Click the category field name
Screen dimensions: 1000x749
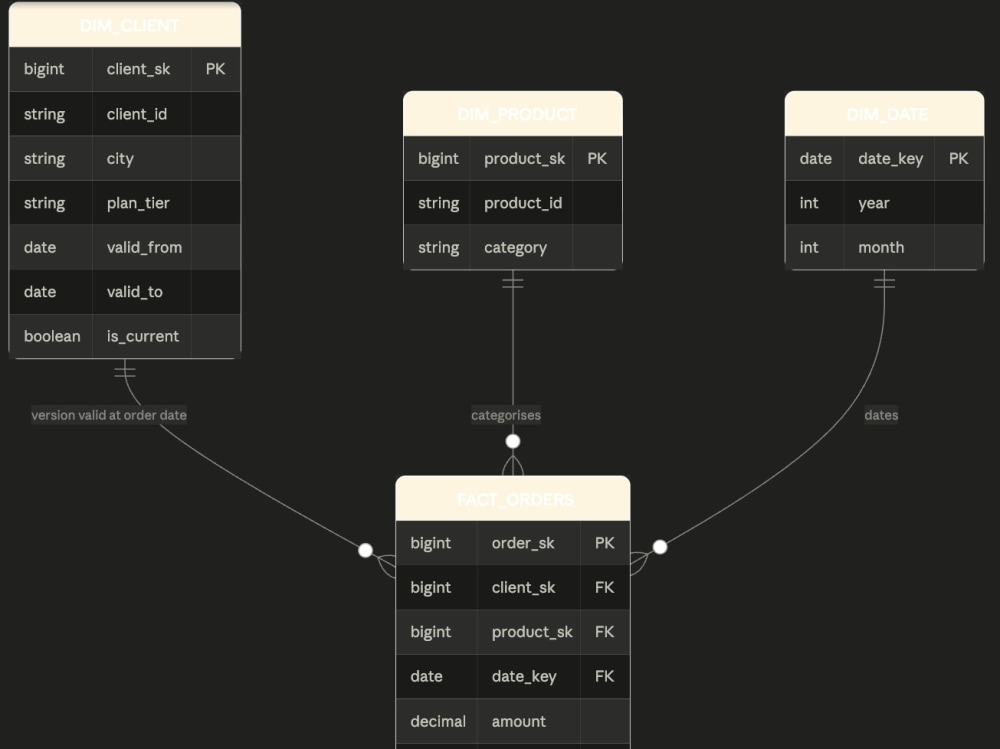(515, 248)
